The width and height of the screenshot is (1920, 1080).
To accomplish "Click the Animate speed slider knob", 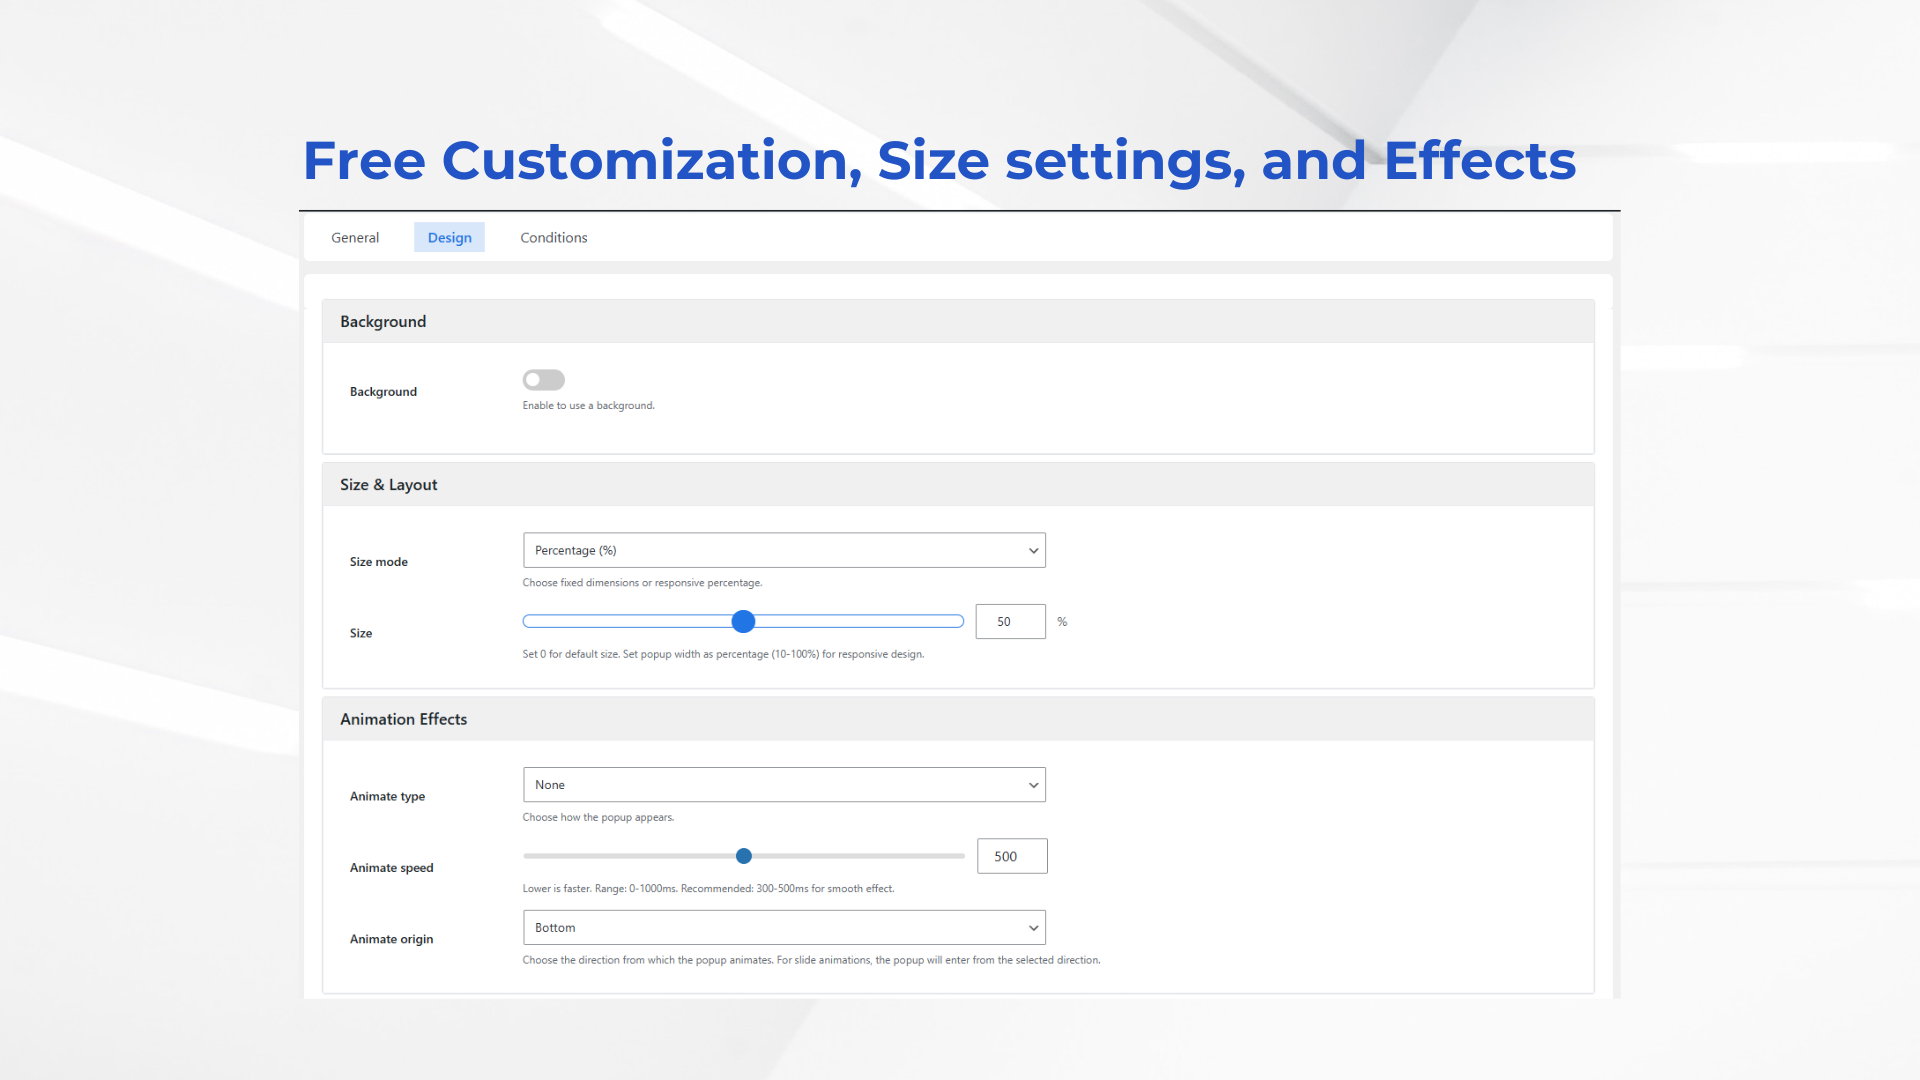I will click(743, 856).
